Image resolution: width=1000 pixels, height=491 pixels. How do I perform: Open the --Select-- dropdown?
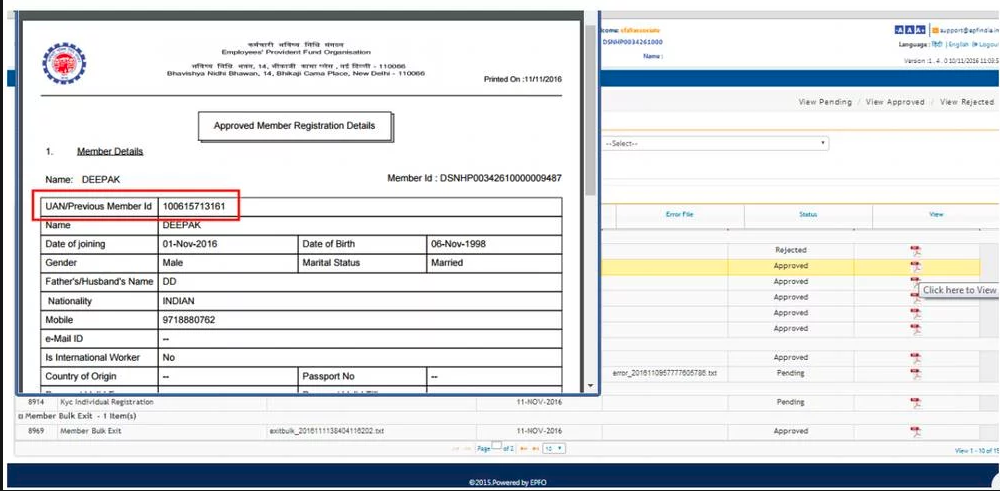[715, 144]
